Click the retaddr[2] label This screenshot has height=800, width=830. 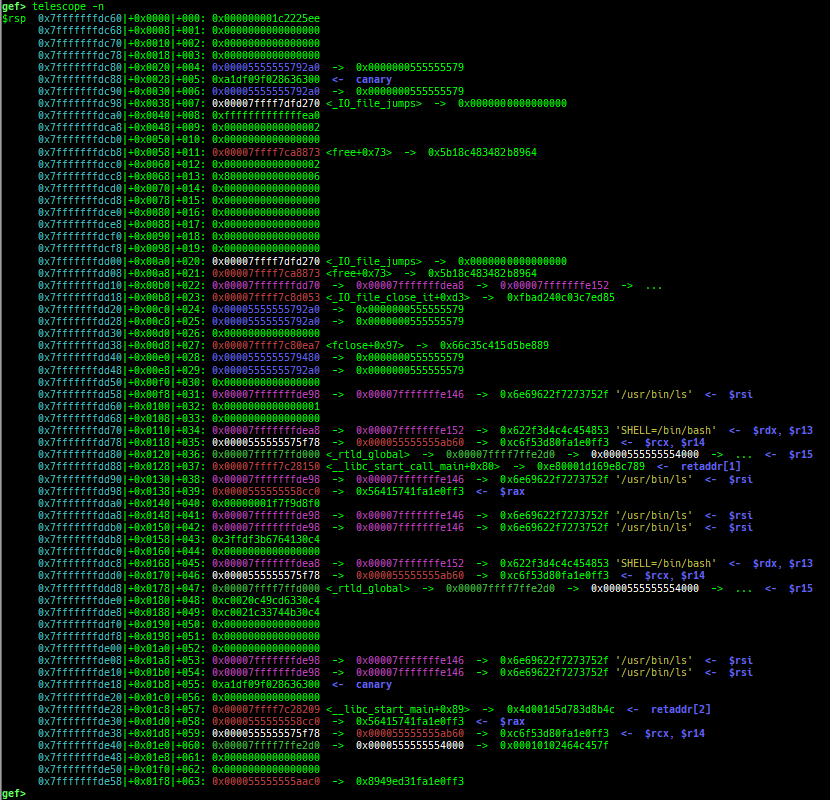681,709
